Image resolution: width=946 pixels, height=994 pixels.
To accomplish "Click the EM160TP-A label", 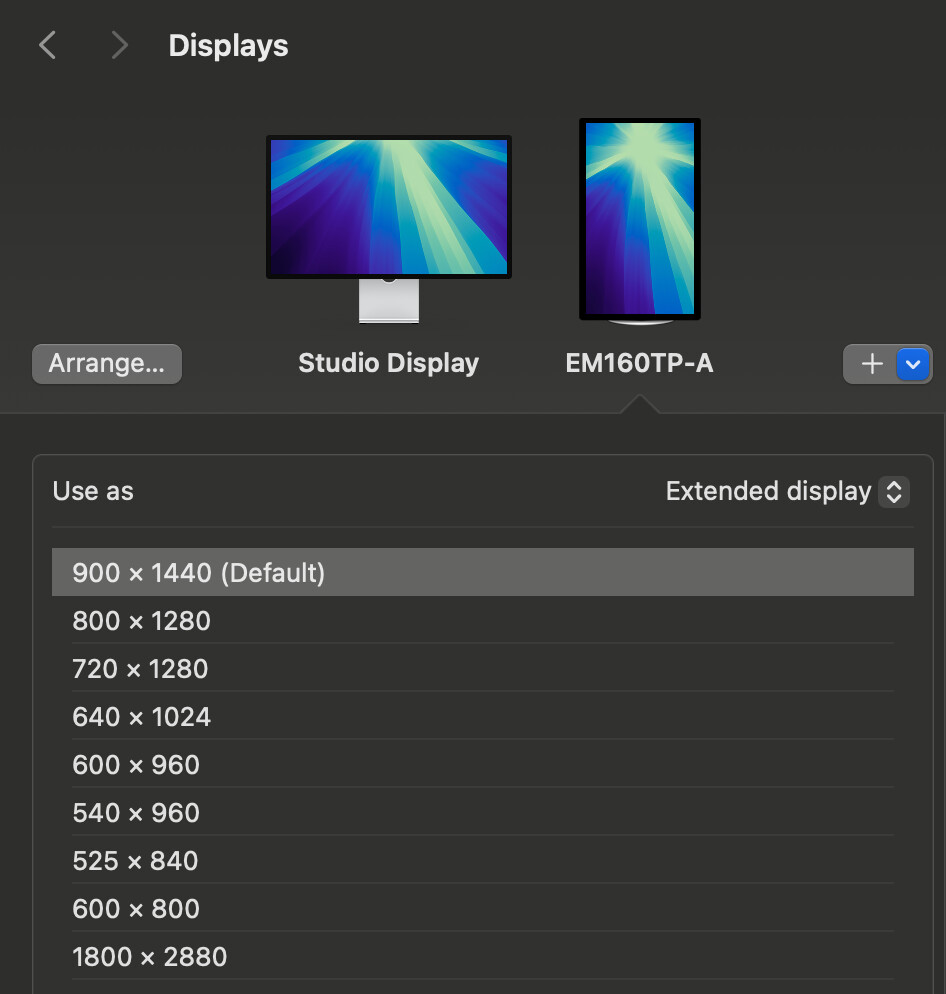I will pos(639,364).
